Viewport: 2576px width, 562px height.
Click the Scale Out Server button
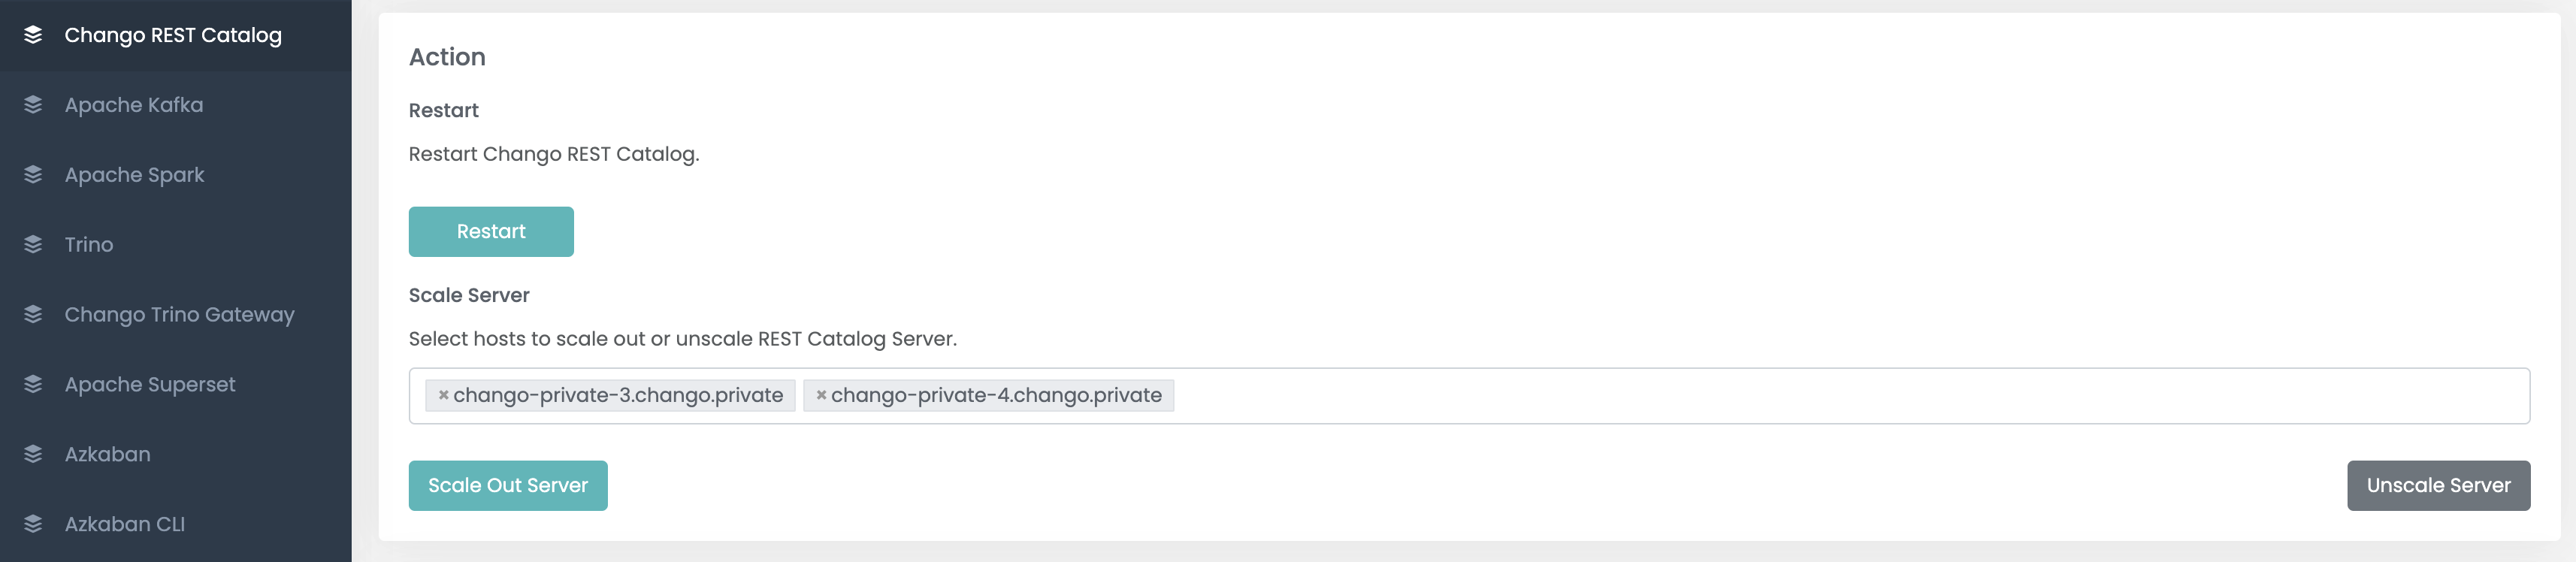coord(508,486)
